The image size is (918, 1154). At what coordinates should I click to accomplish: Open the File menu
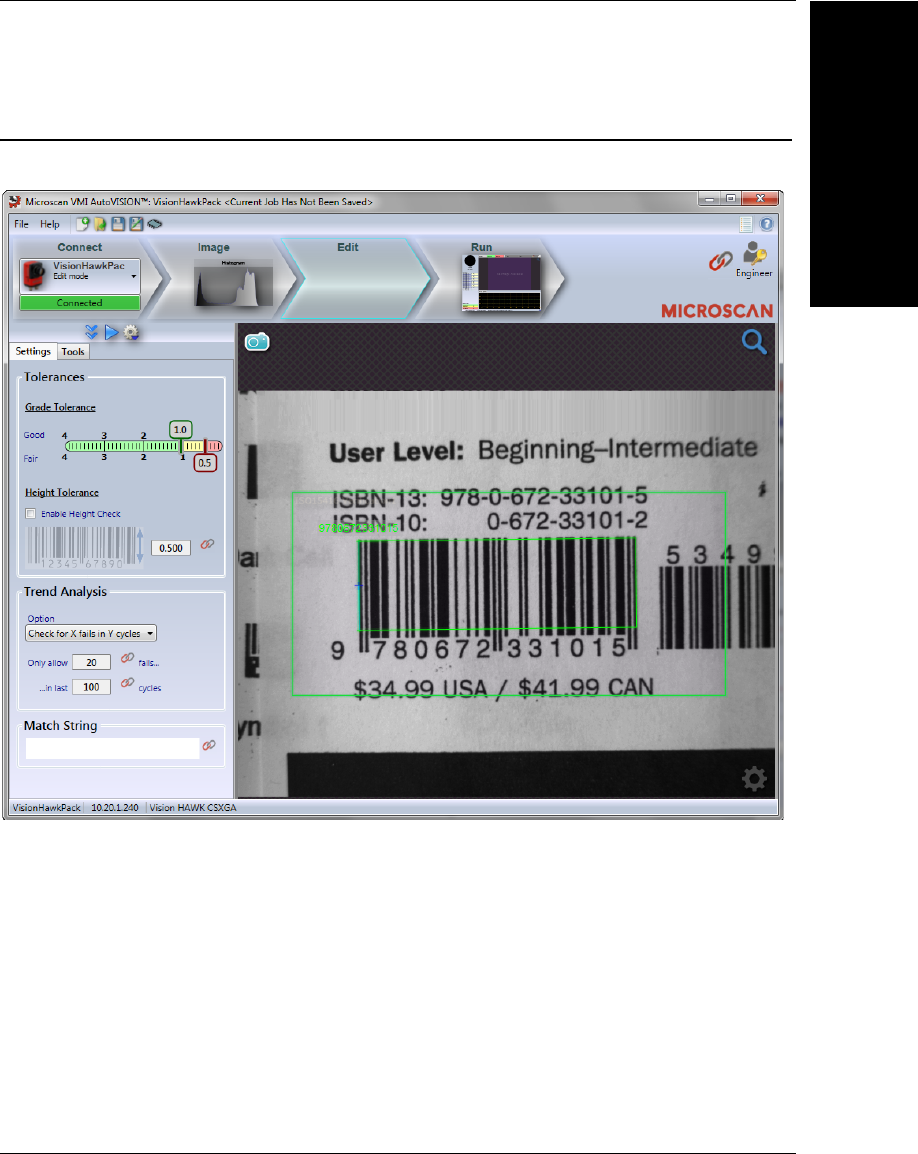[x=21, y=224]
